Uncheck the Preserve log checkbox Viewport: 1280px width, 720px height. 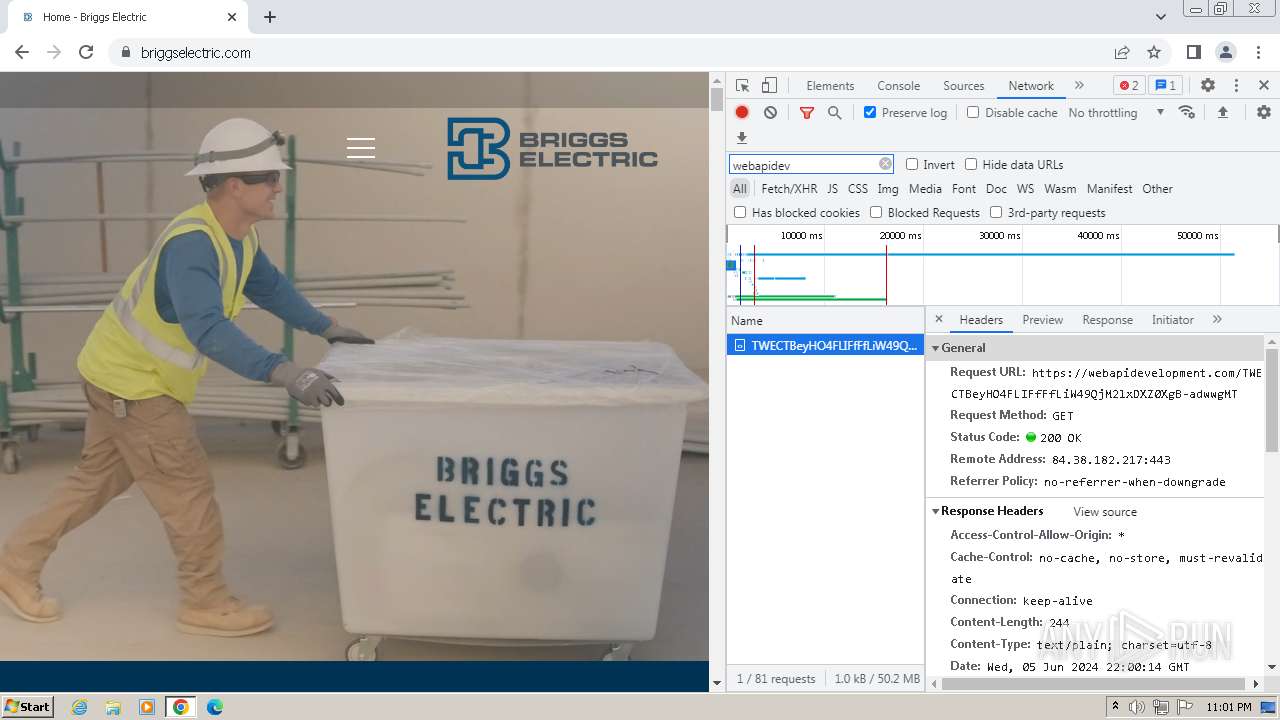tap(870, 113)
